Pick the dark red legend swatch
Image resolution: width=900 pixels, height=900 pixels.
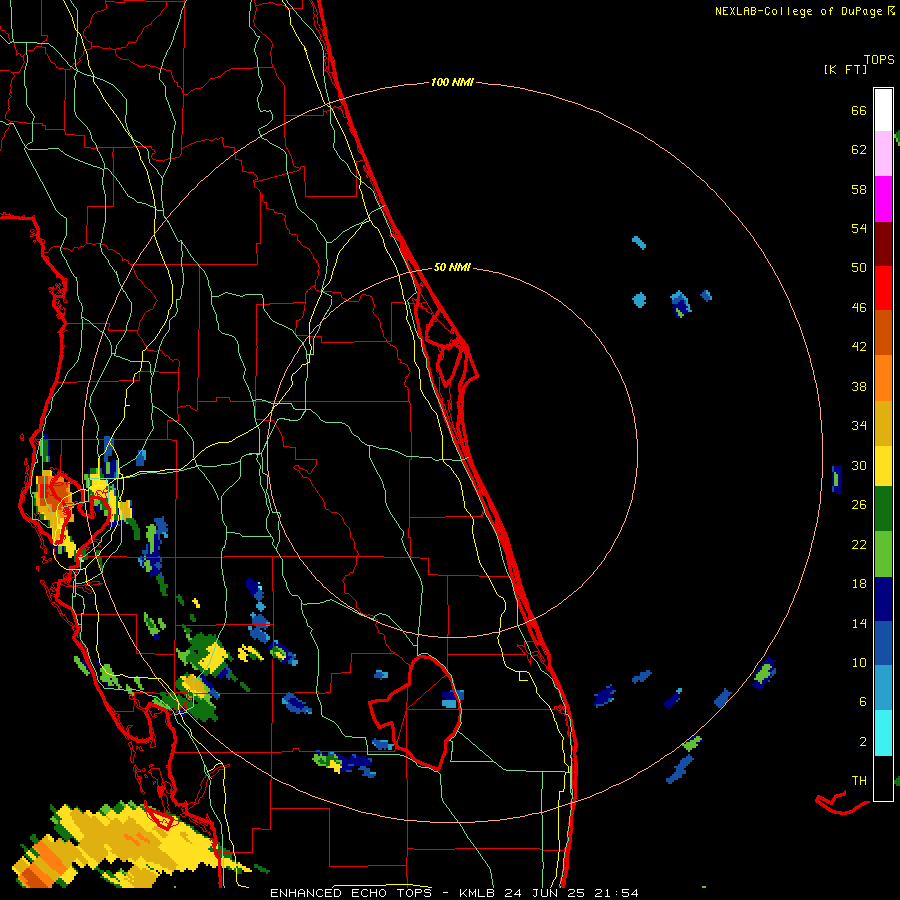tap(883, 244)
